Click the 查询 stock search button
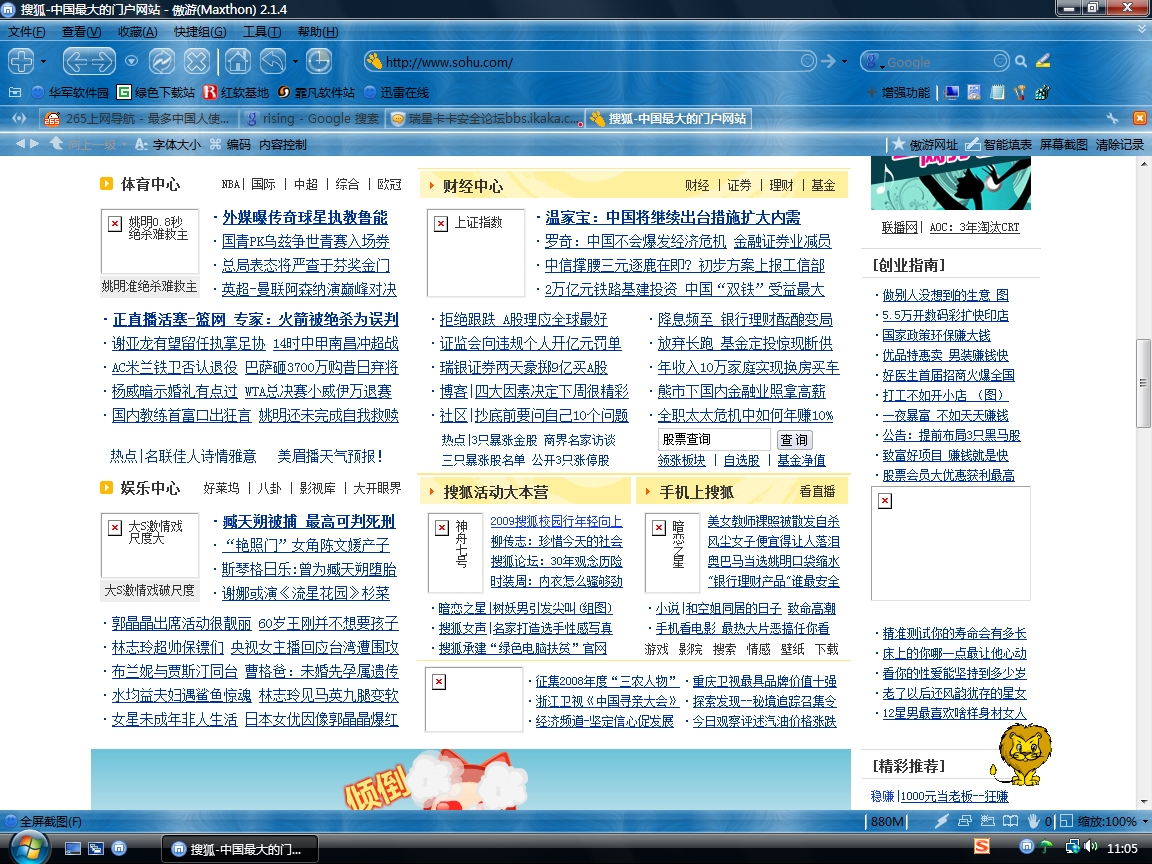This screenshot has width=1152, height=864. coord(794,439)
